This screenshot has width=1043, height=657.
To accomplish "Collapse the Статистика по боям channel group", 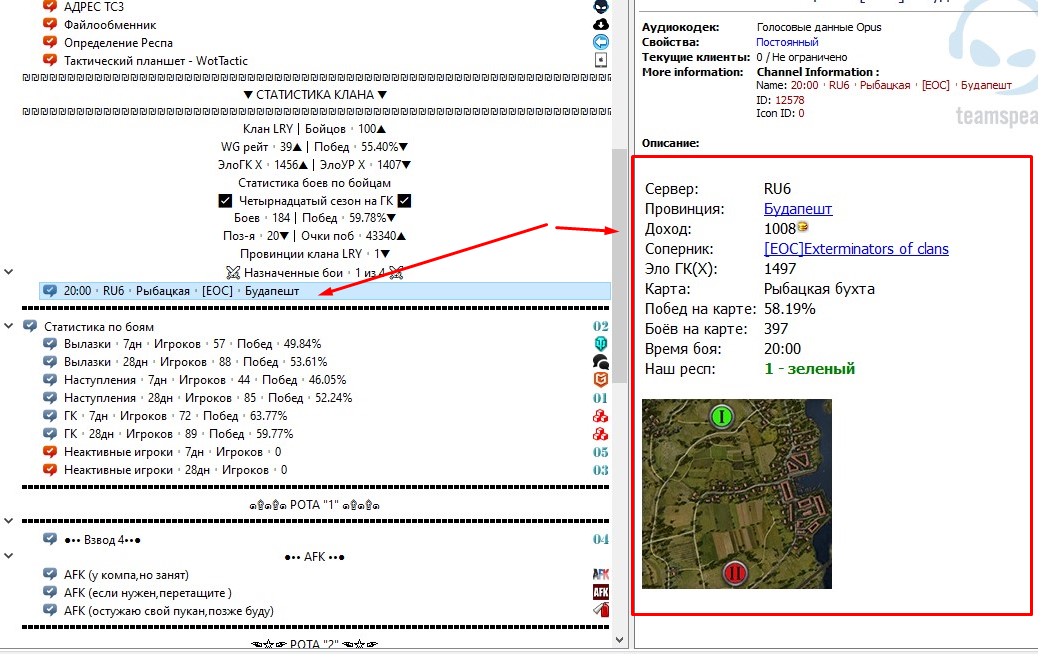I will pyautogui.click(x=9, y=326).
